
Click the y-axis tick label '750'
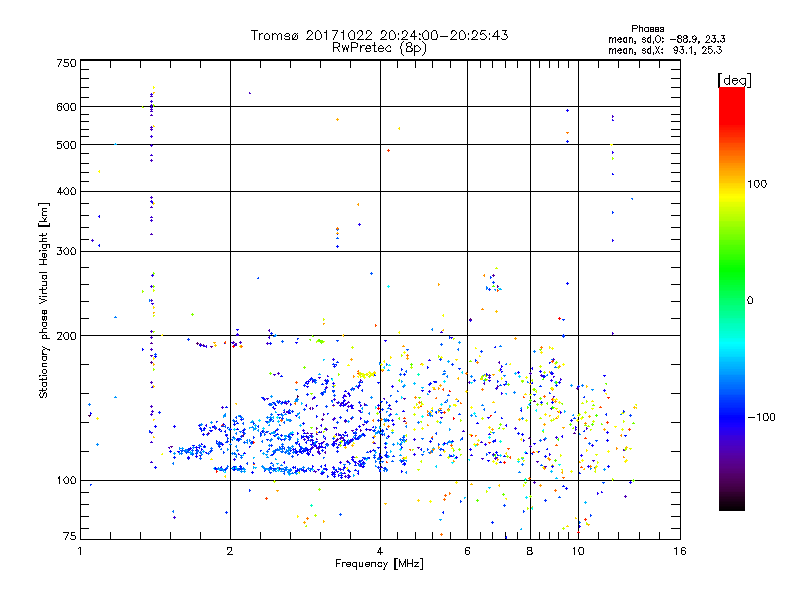click(x=66, y=63)
